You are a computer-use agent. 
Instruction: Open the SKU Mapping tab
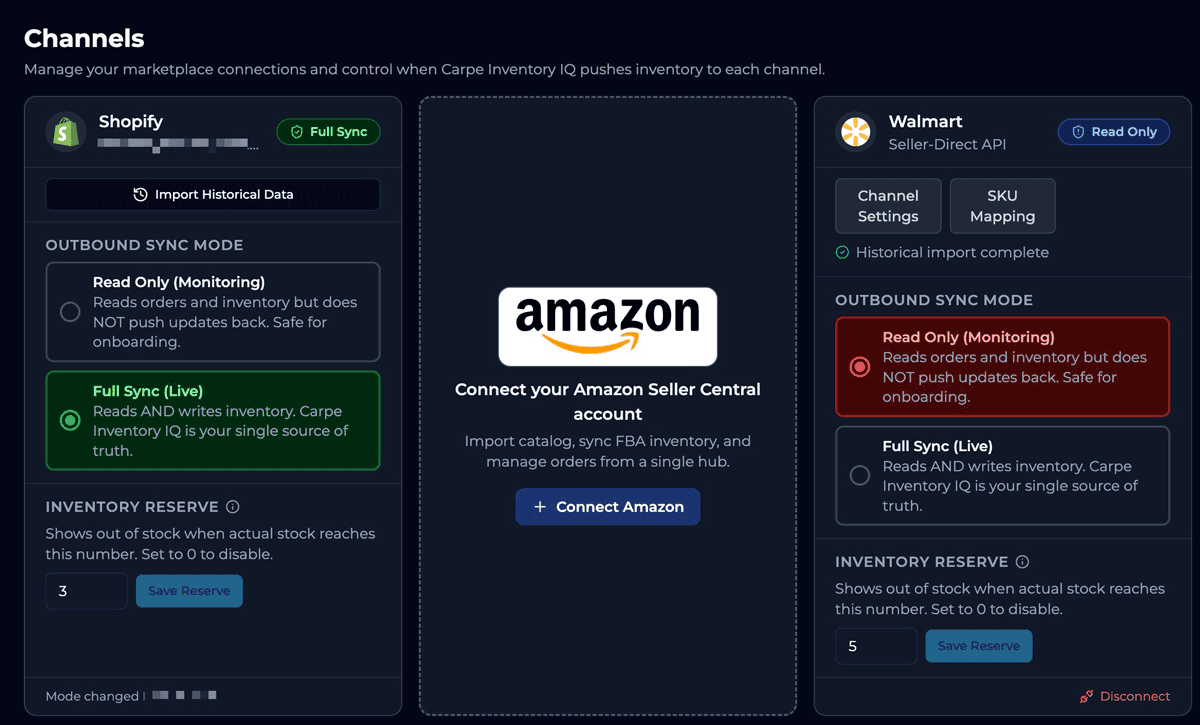point(1002,205)
